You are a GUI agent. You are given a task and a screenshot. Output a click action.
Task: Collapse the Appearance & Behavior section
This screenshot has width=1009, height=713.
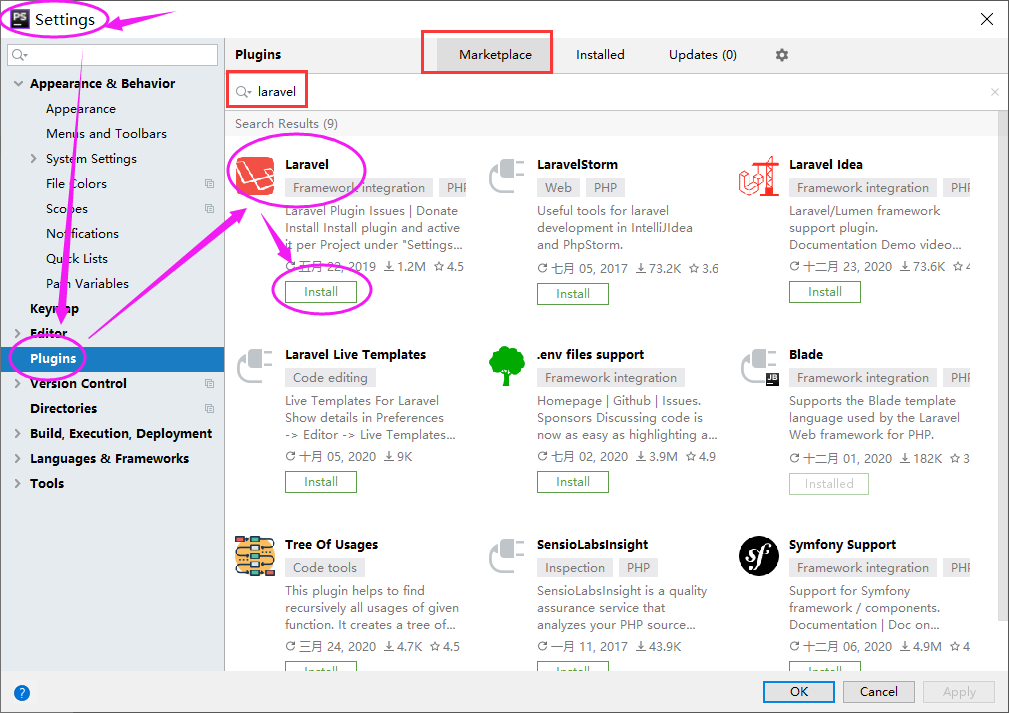[x=18, y=84]
